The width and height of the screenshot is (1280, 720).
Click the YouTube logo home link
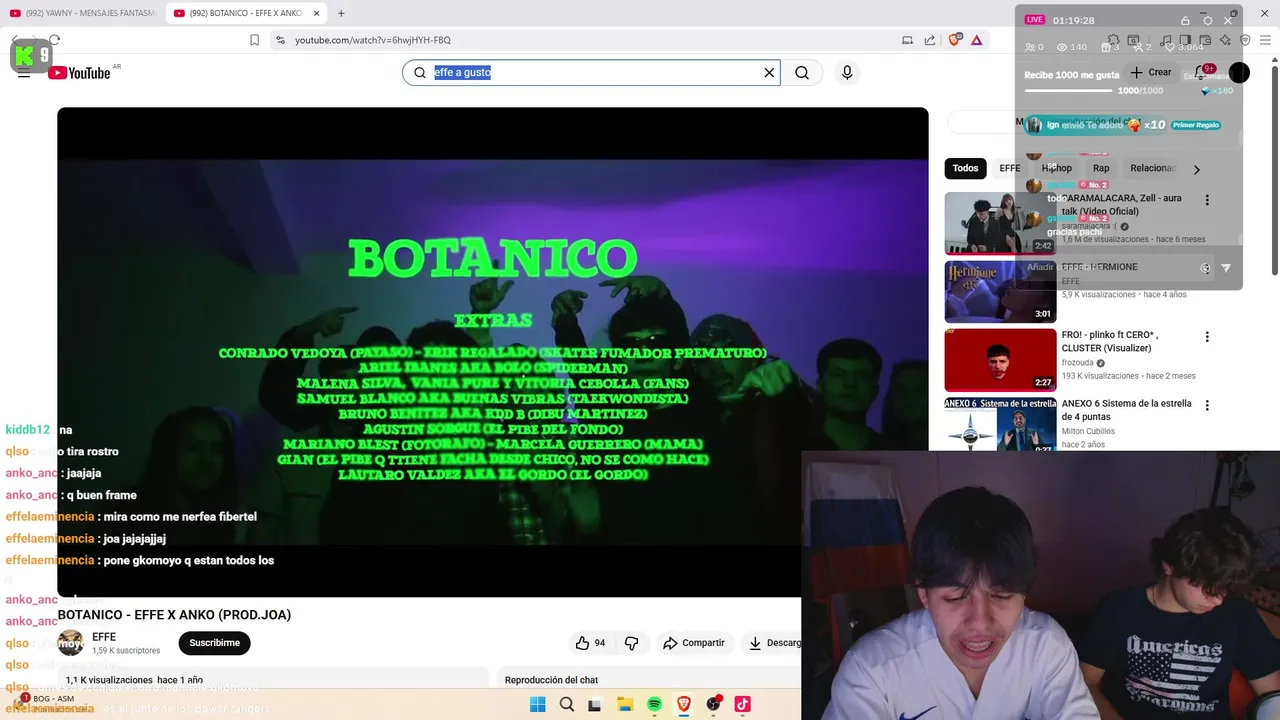tap(79, 72)
